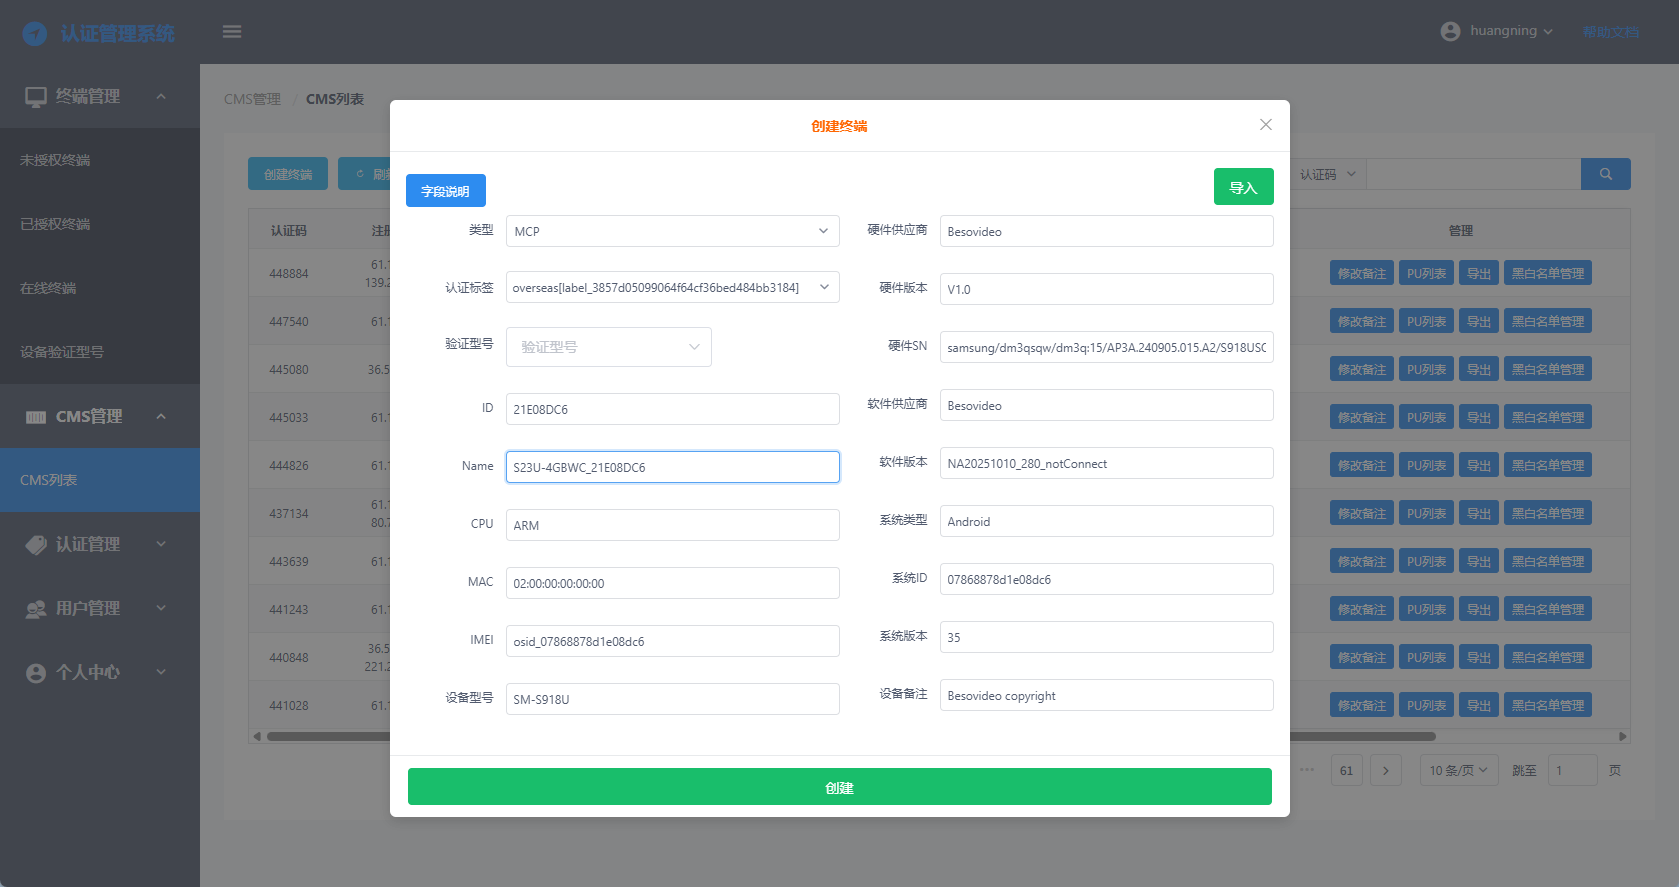Click the system logo icon
This screenshot has height=887, width=1679.
(x=35, y=34)
